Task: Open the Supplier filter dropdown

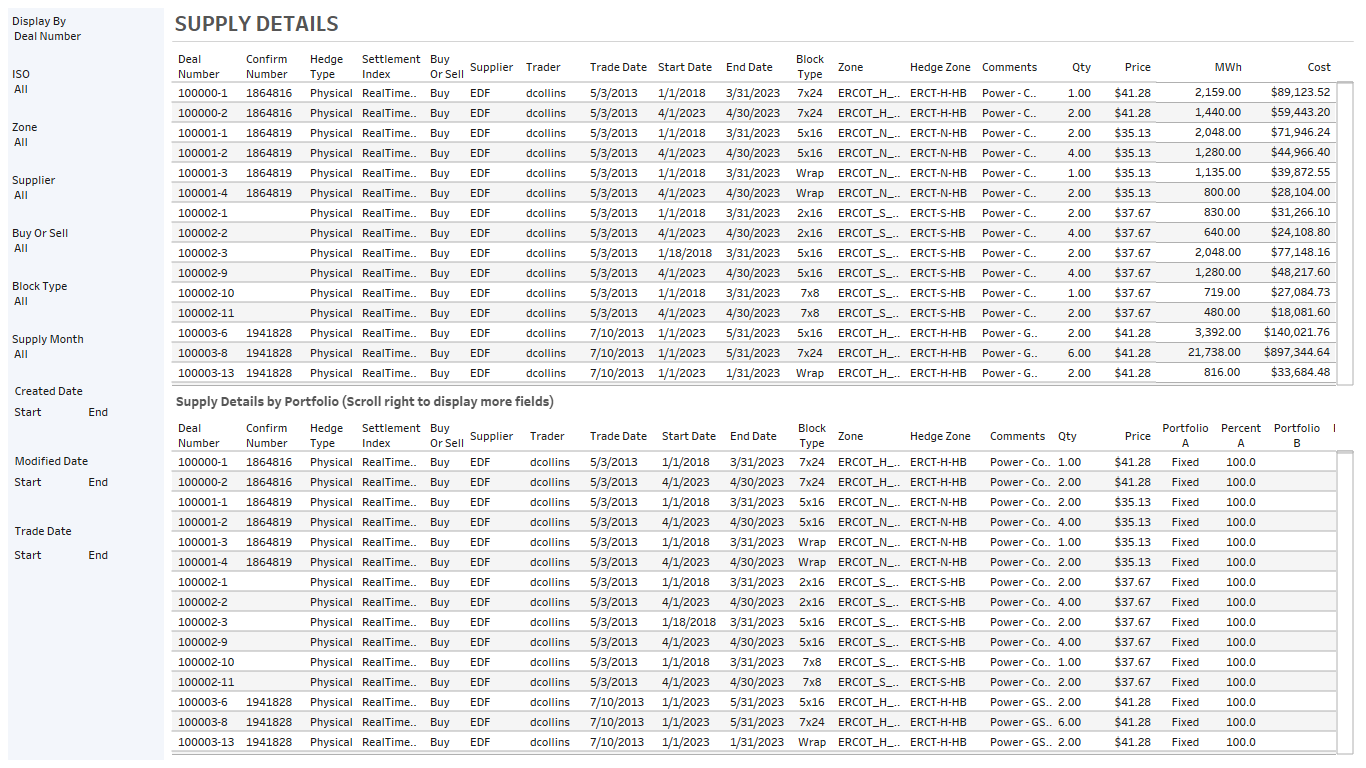Action: point(29,194)
